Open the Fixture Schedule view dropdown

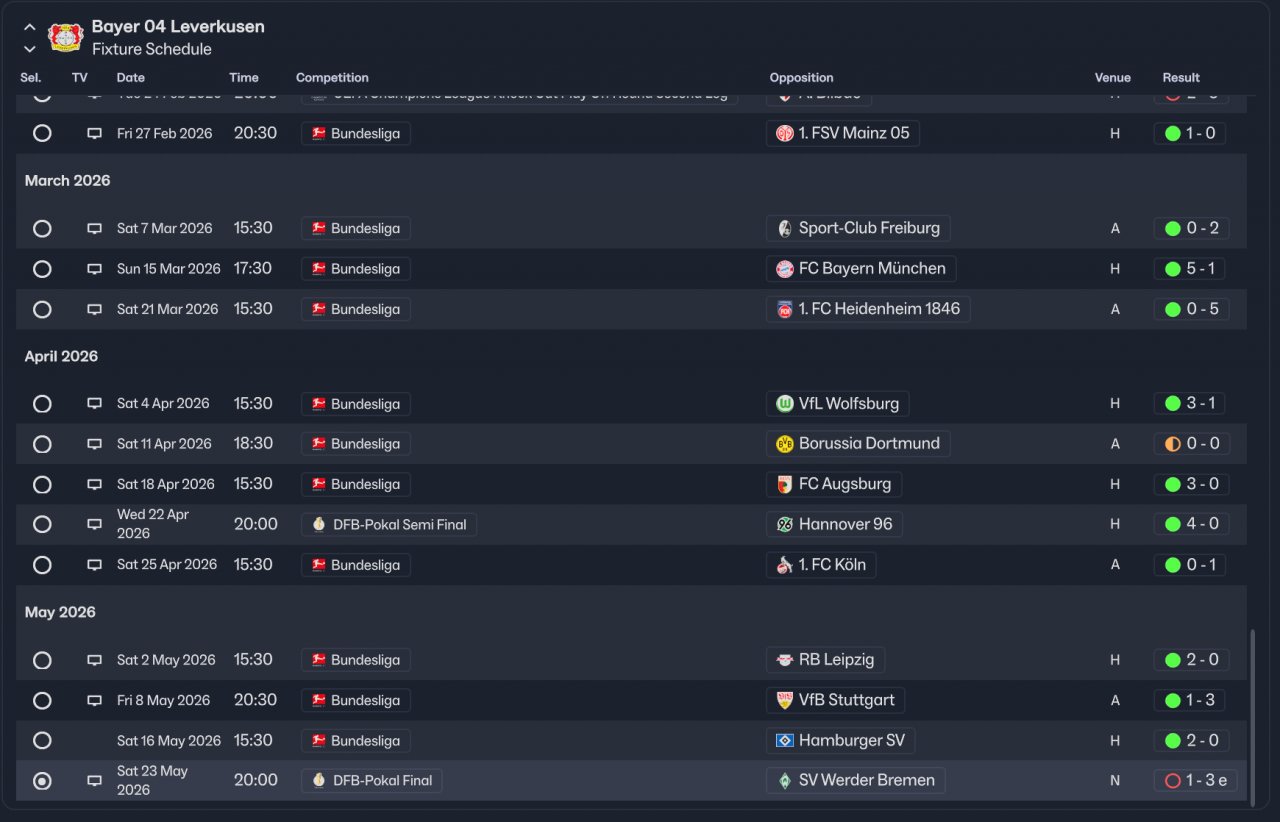coord(152,49)
